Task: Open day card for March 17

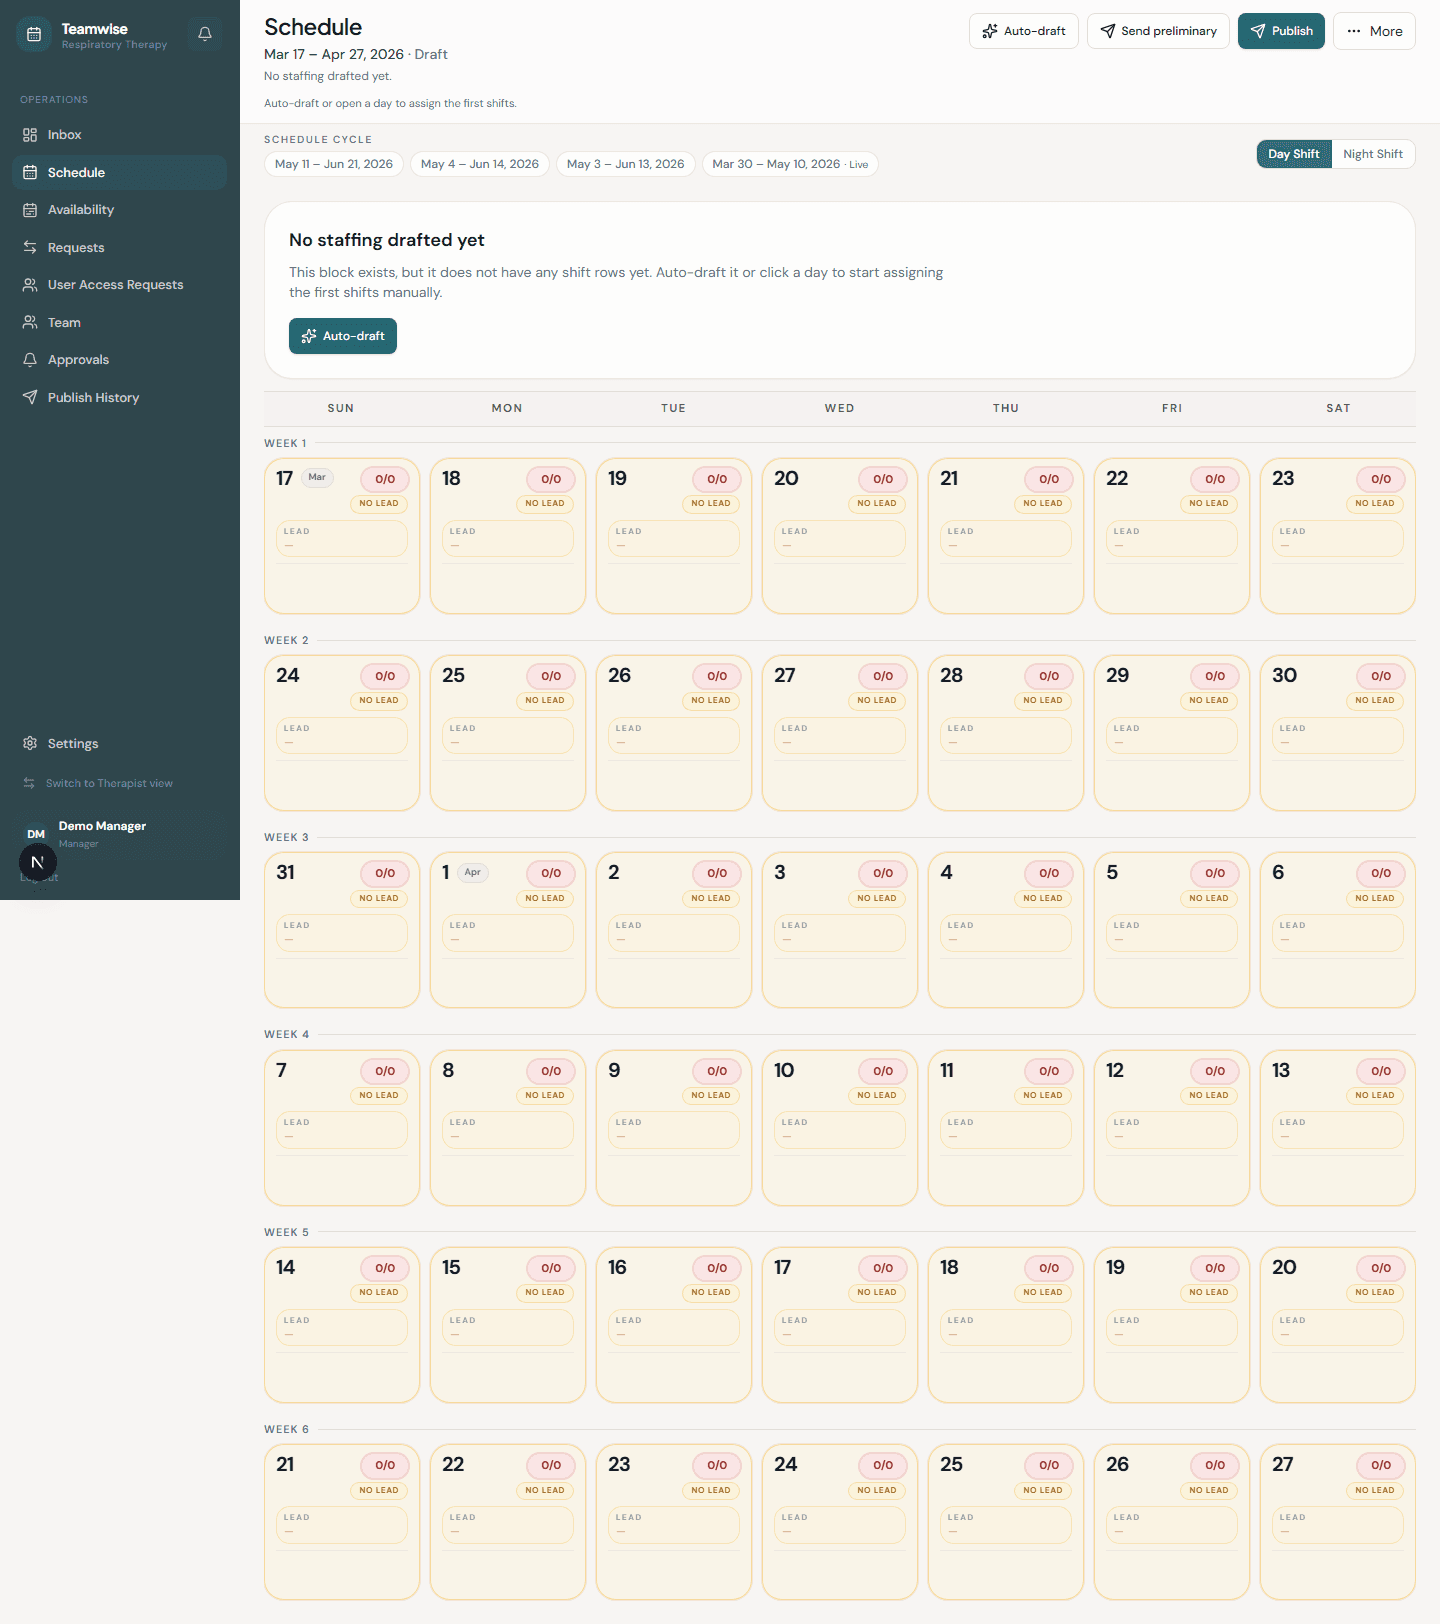Action: pyautogui.click(x=342, y=536)
